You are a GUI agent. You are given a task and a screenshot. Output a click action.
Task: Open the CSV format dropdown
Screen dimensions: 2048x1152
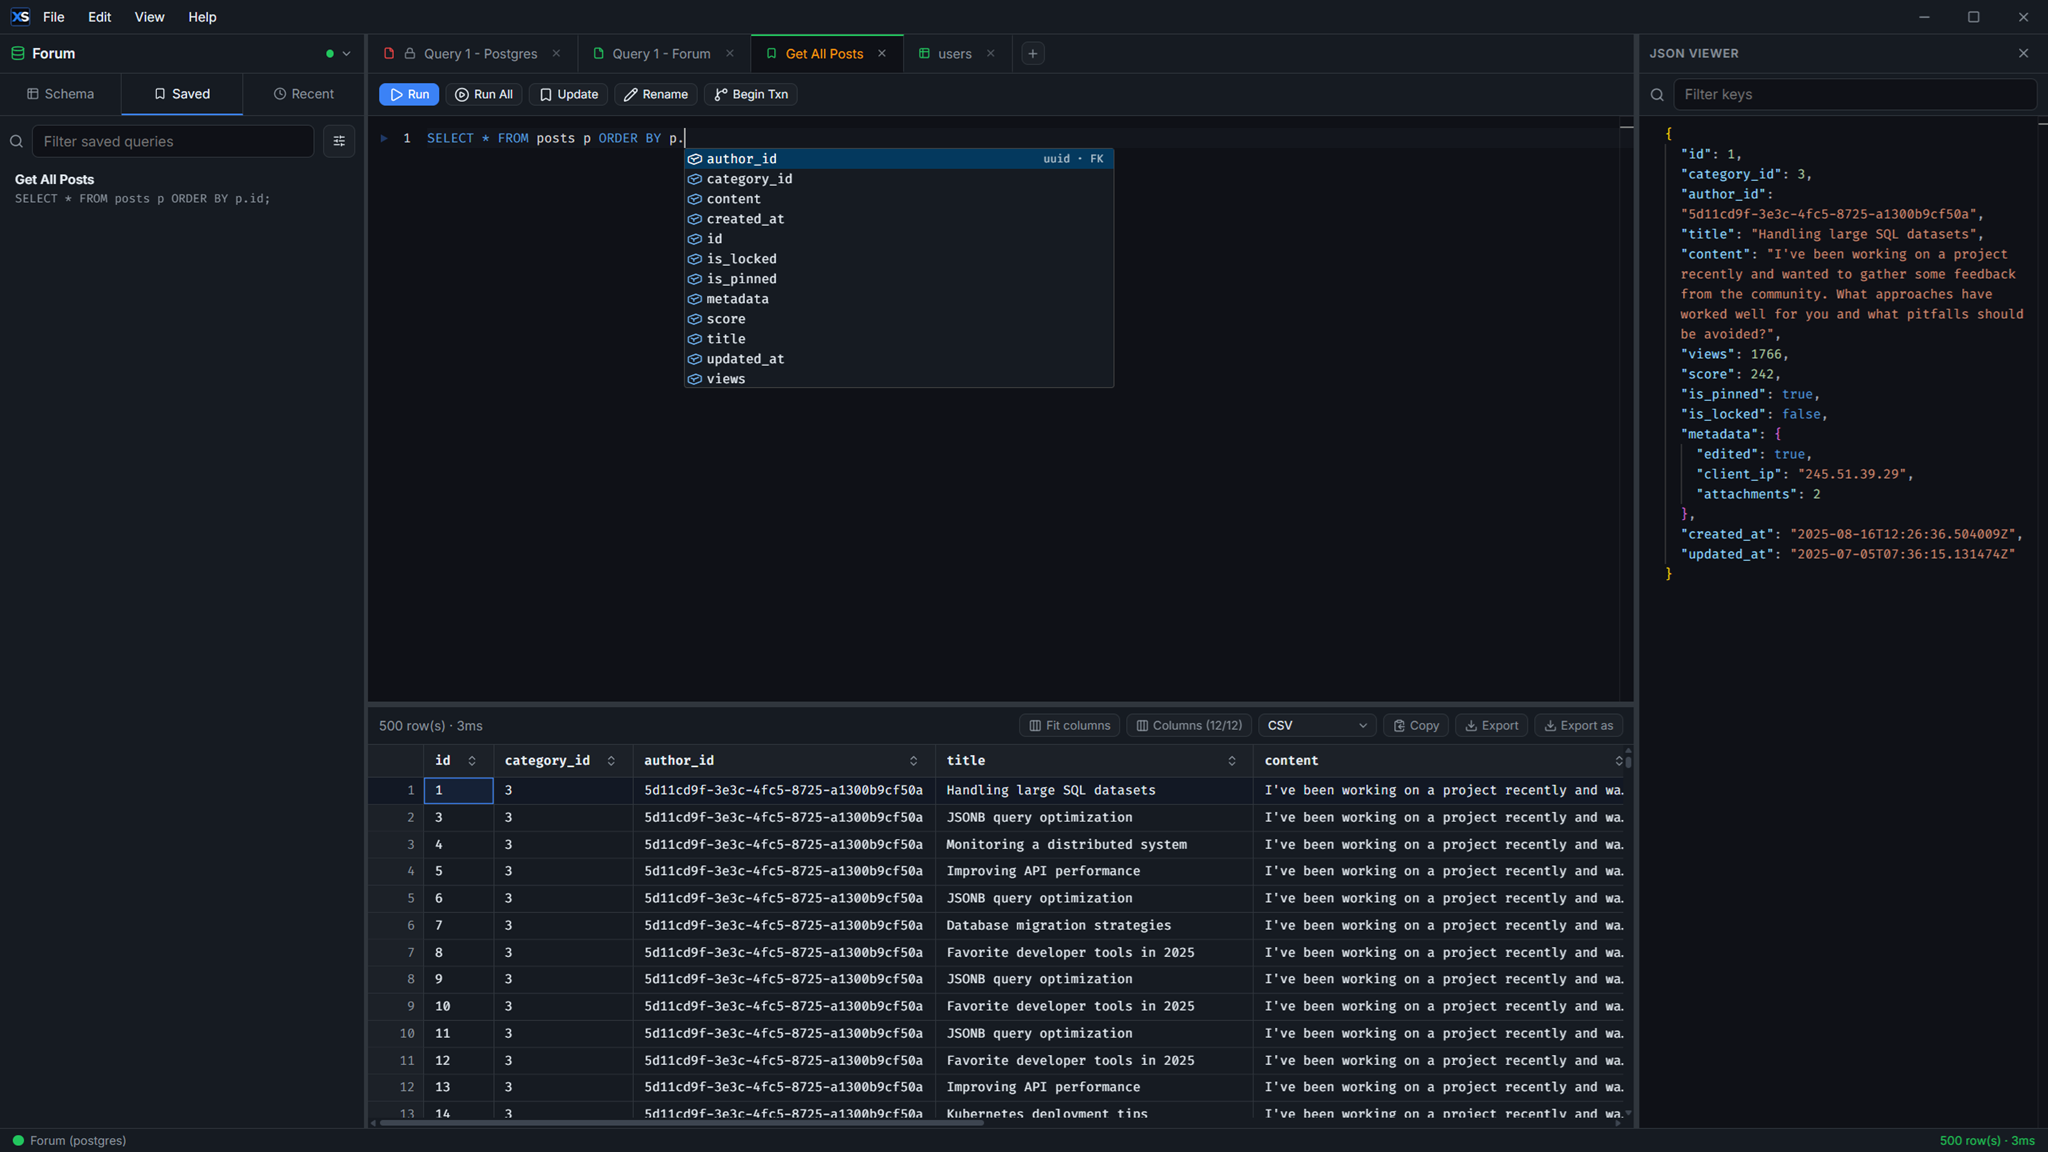click(x=1317, y=726)
